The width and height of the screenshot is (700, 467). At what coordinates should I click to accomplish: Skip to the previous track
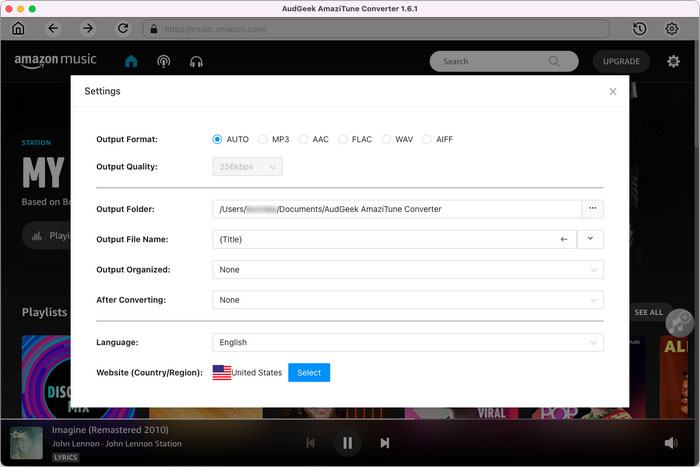[x=310, y=443]
